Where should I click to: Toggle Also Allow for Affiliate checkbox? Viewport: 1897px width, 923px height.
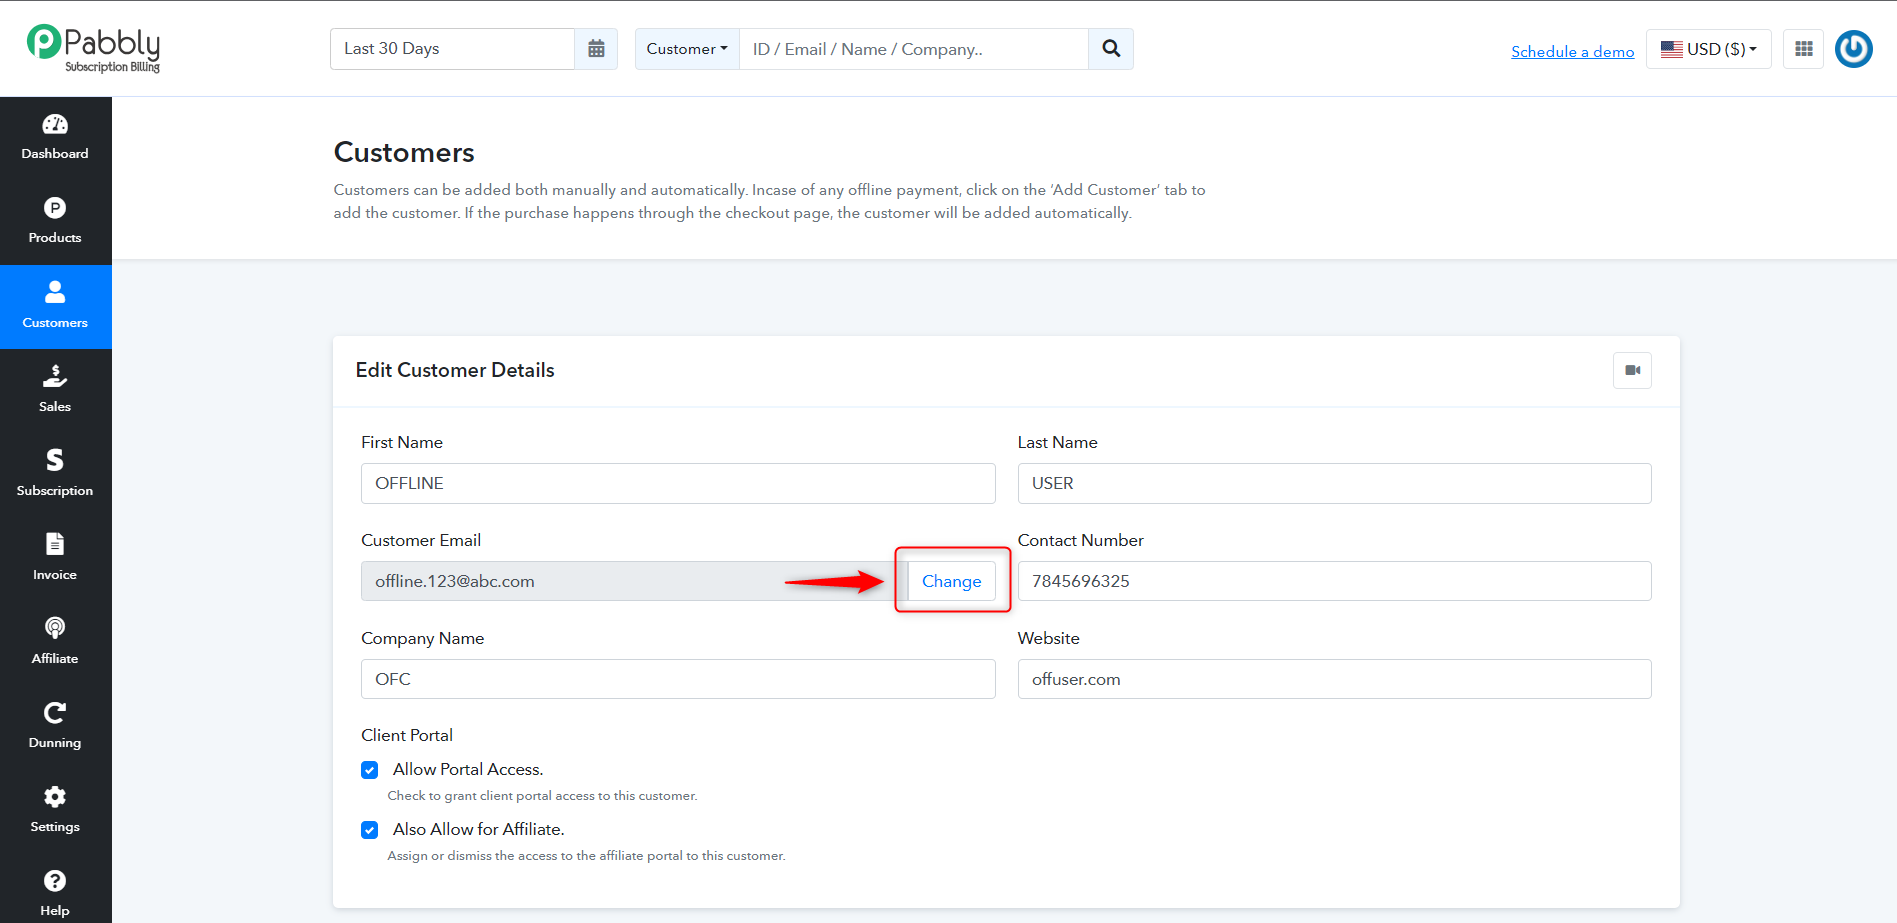click(x=370, y=830)
